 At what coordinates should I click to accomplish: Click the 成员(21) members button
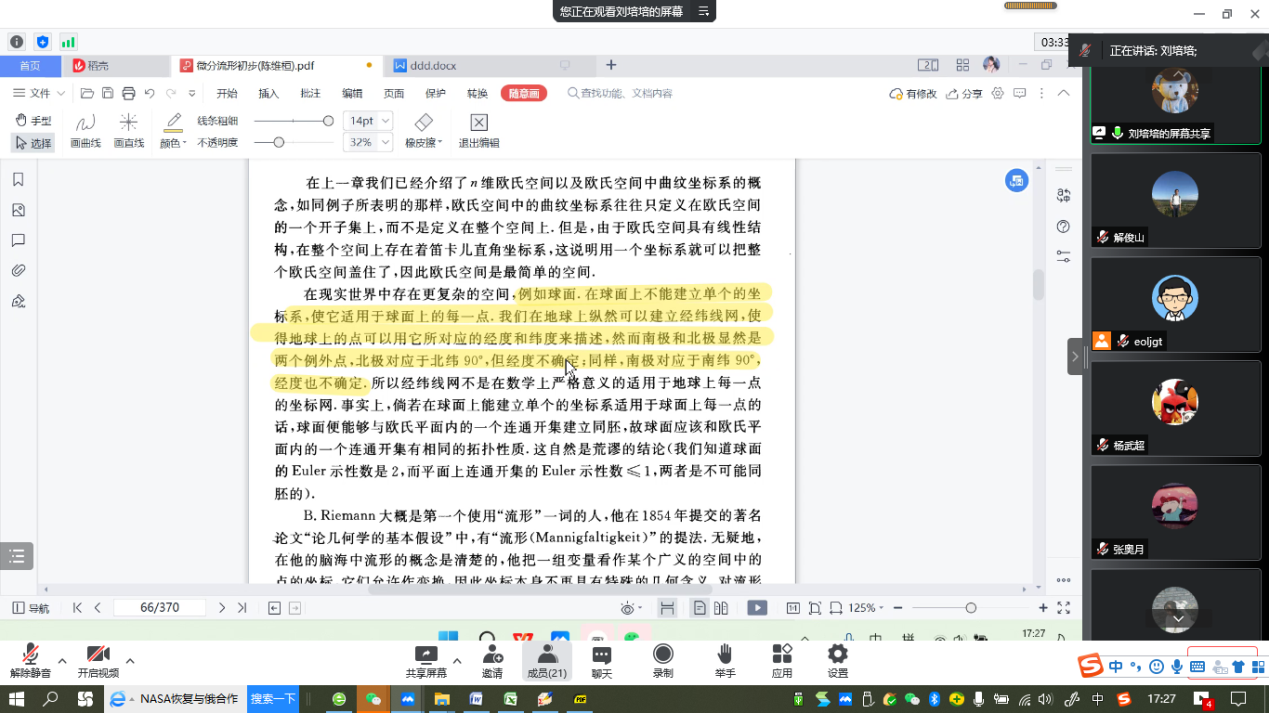click(546, 660)
